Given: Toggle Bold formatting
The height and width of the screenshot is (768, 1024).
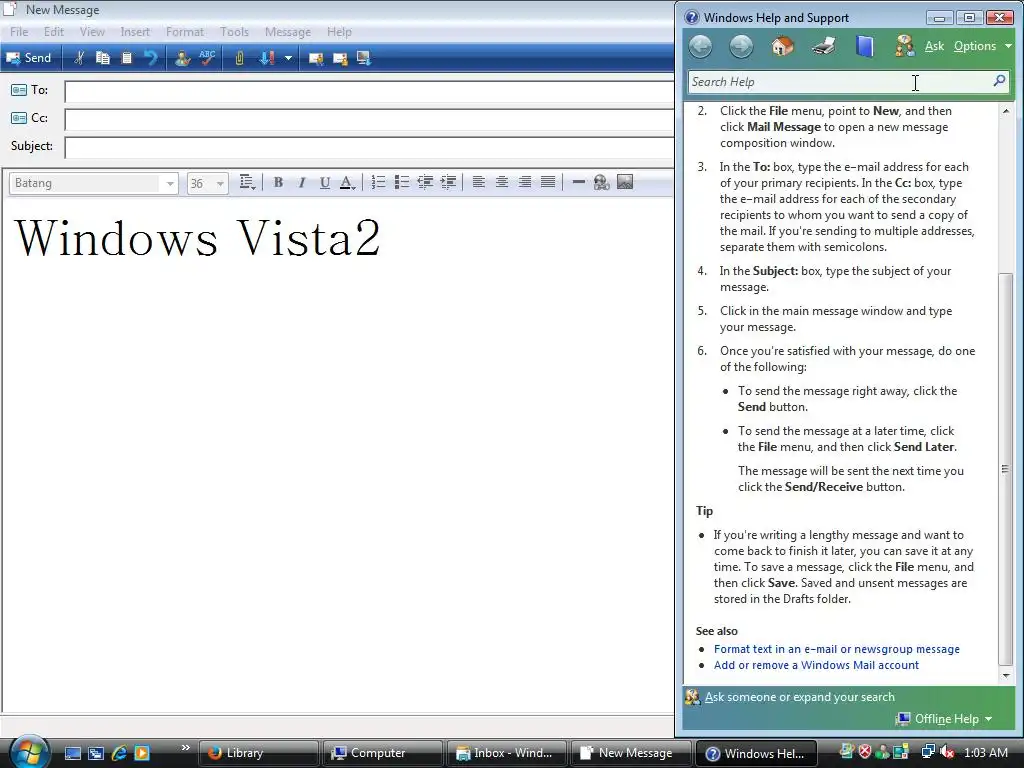Looking at the screenshot, I should [x=278, y=182].
